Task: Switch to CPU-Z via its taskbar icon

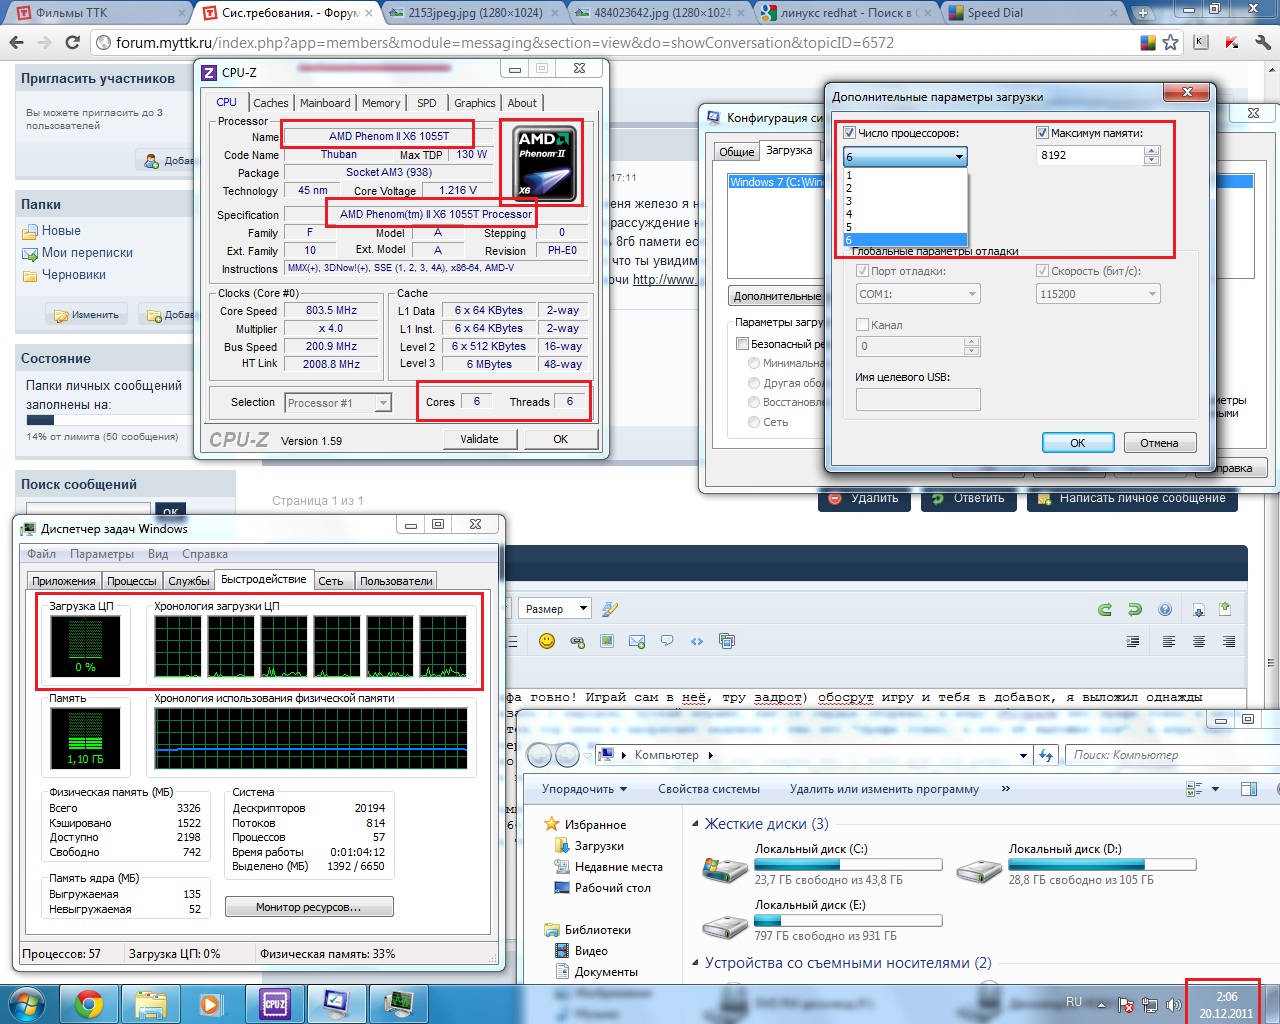Action: point(274,1004)
